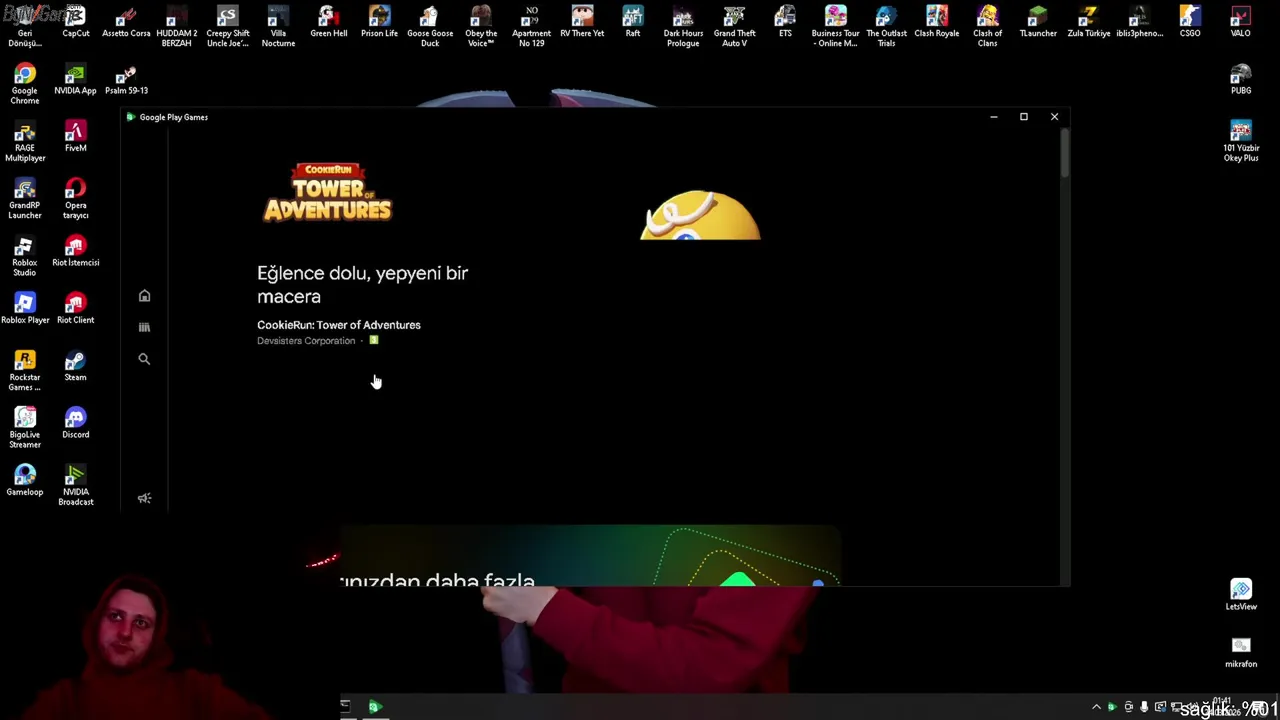
Task: Open Apartment No 129 desktop icon
Action: [531, 27]
